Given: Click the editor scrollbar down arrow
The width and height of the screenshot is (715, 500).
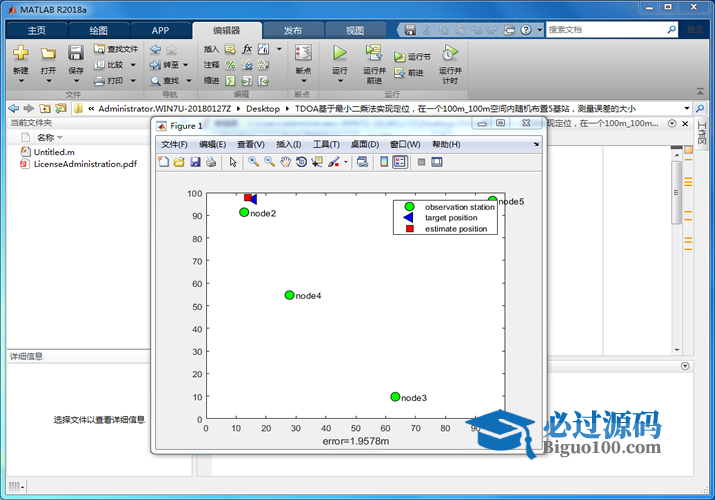Looking at the screenshot, I should tap(677, 350).
